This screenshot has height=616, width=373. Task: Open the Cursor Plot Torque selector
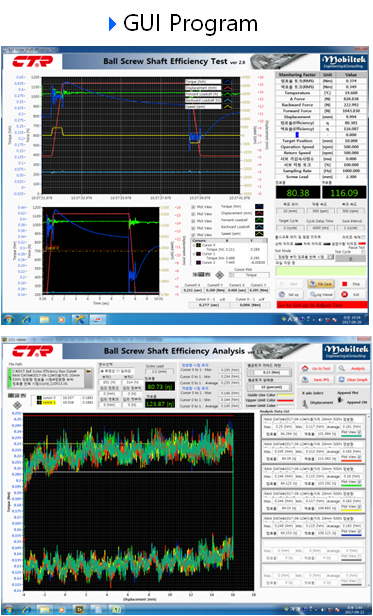click(249, 275)
